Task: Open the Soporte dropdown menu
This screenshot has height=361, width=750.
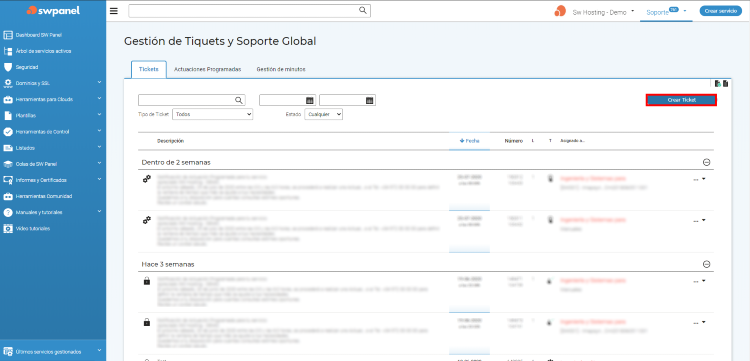Action: [x=667, y=12]
